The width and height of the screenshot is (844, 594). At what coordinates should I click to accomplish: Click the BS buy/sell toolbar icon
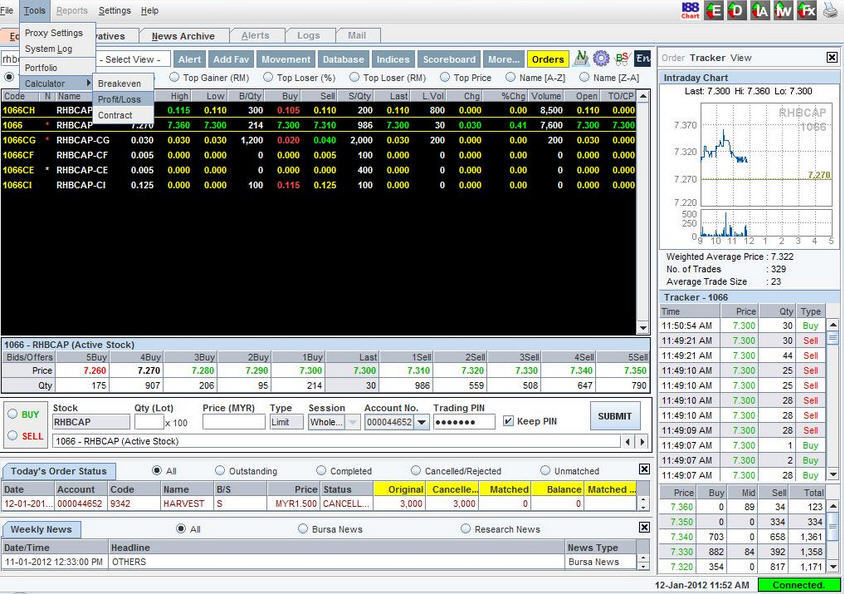[x=622, y=59]
